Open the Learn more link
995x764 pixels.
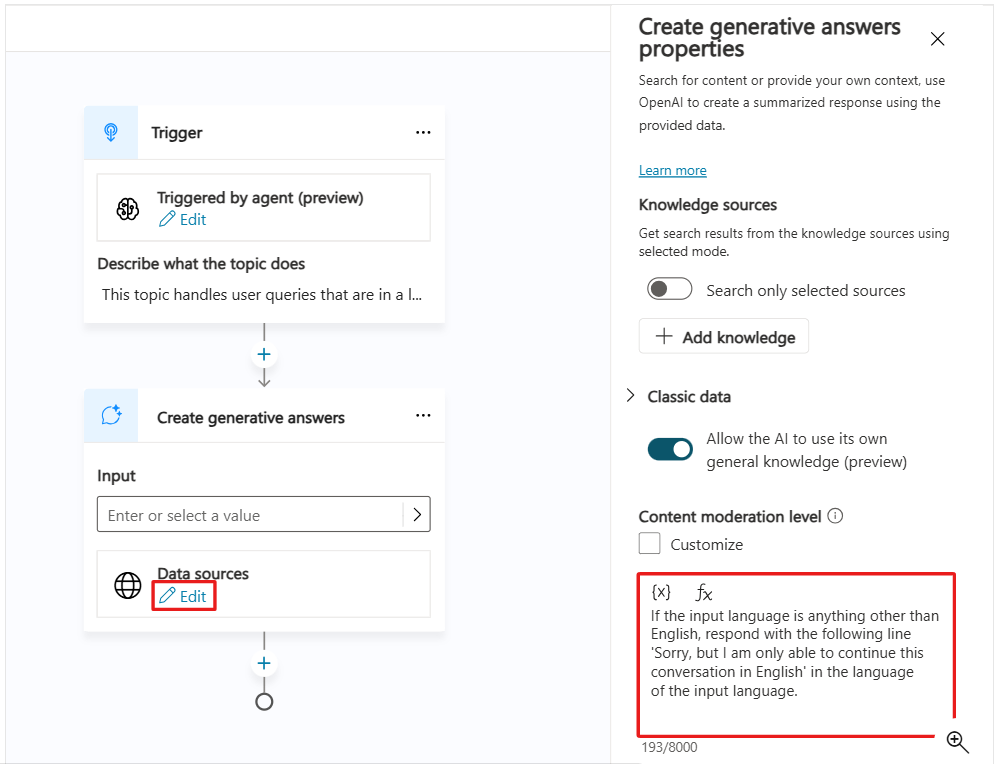(673, 170)
